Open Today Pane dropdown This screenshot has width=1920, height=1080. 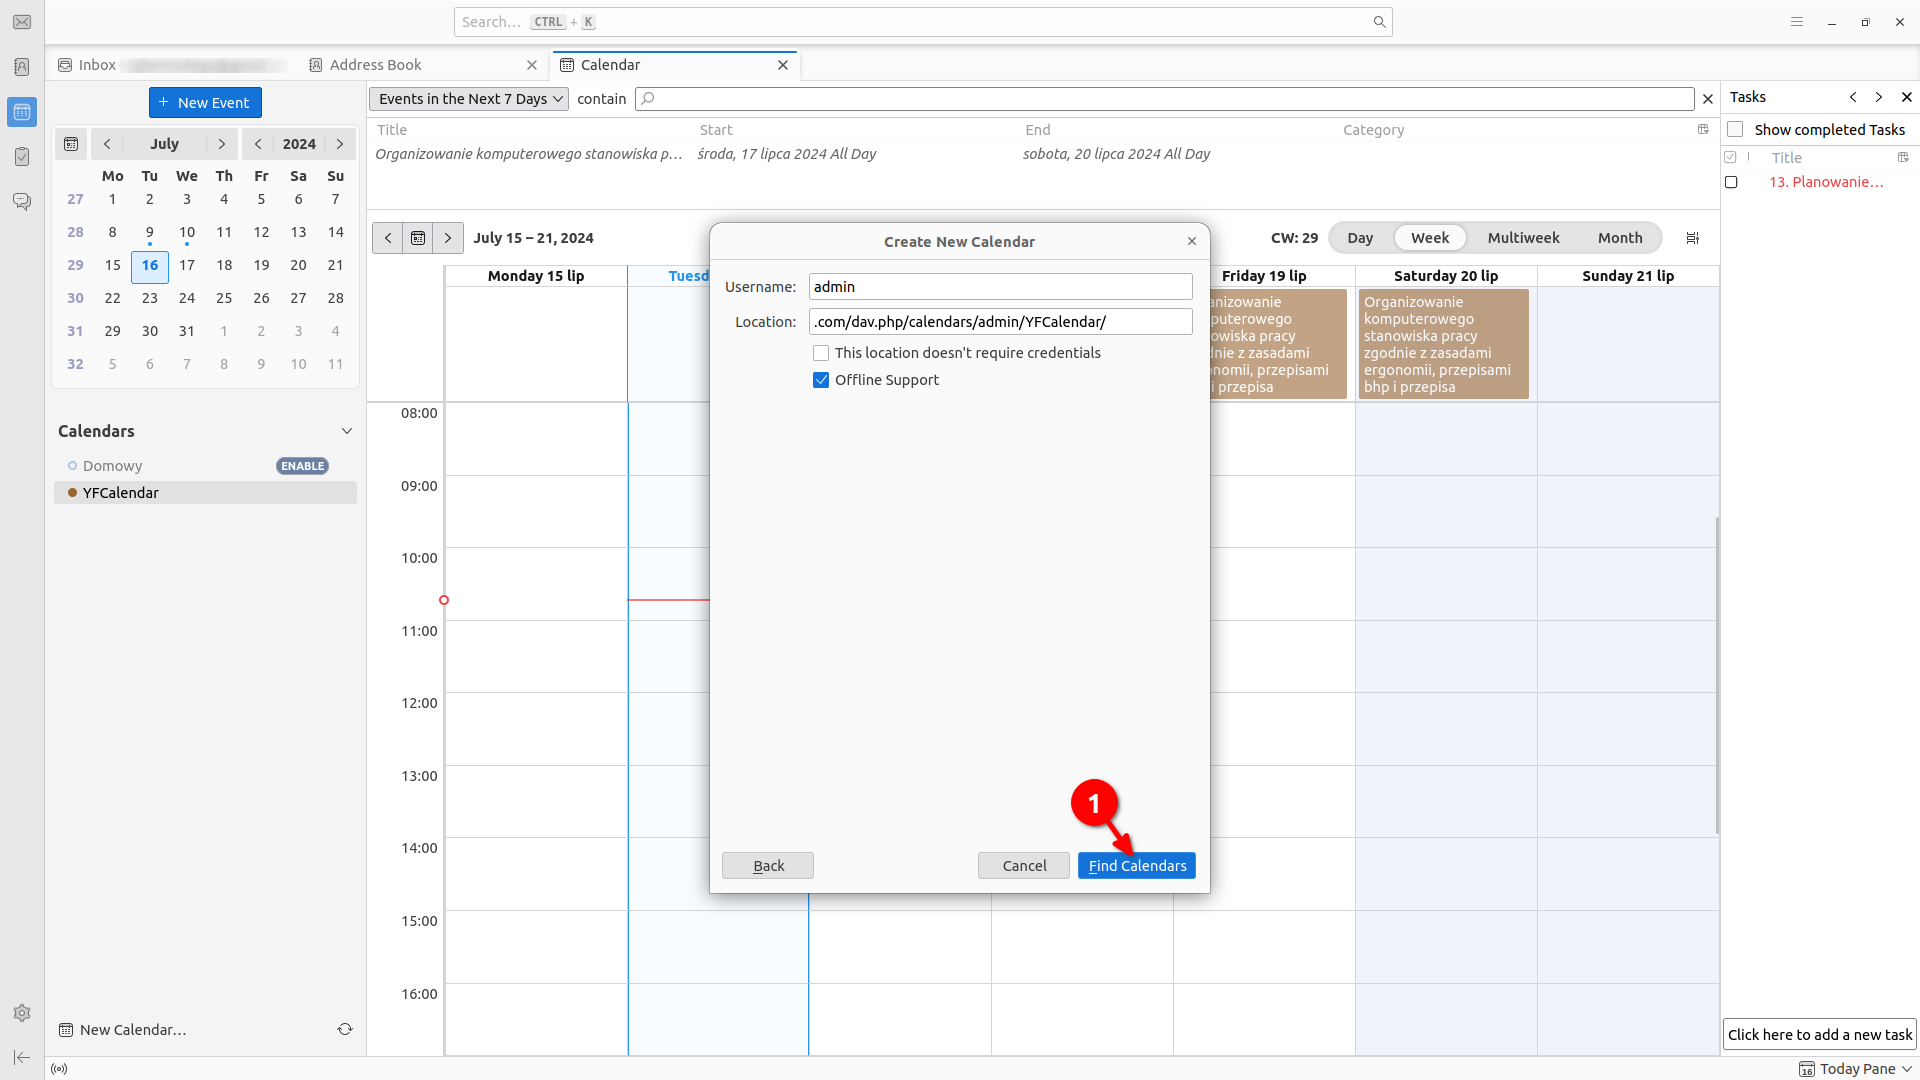[x=1856, y=1069]
